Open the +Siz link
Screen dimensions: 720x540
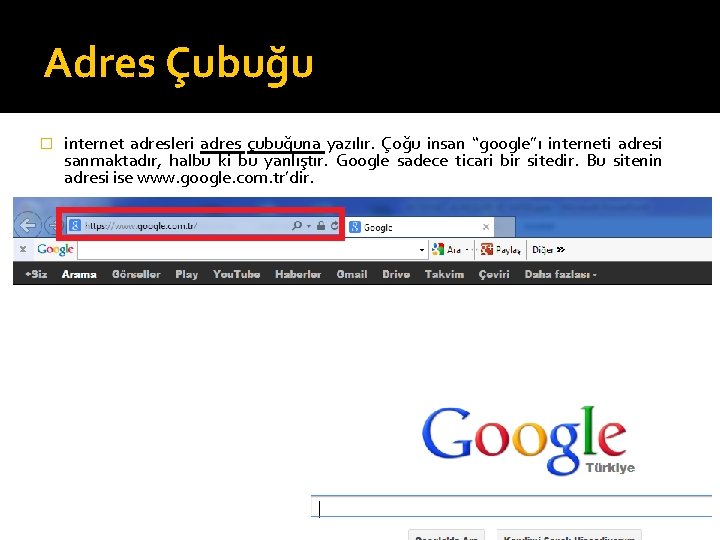(x=36, y=274)
